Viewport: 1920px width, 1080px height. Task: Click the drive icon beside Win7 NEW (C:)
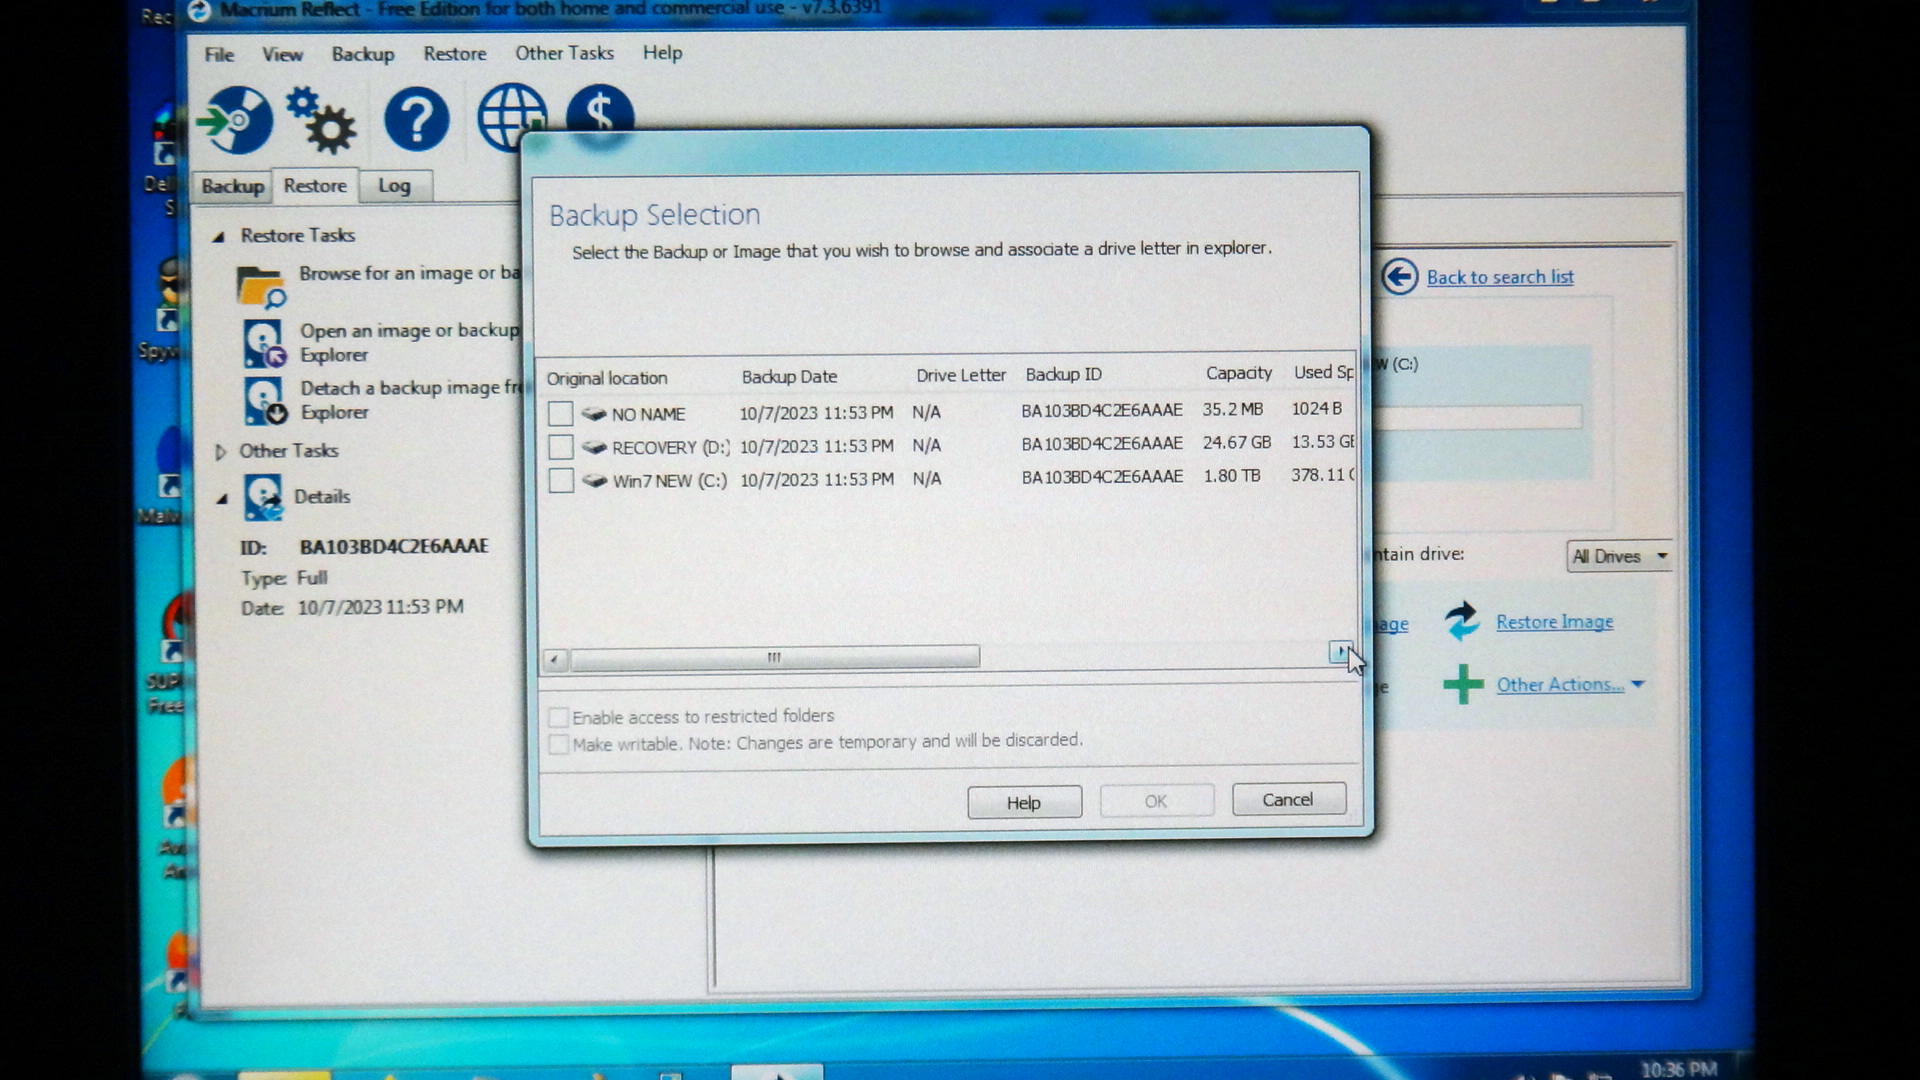[x=595, y=480]
